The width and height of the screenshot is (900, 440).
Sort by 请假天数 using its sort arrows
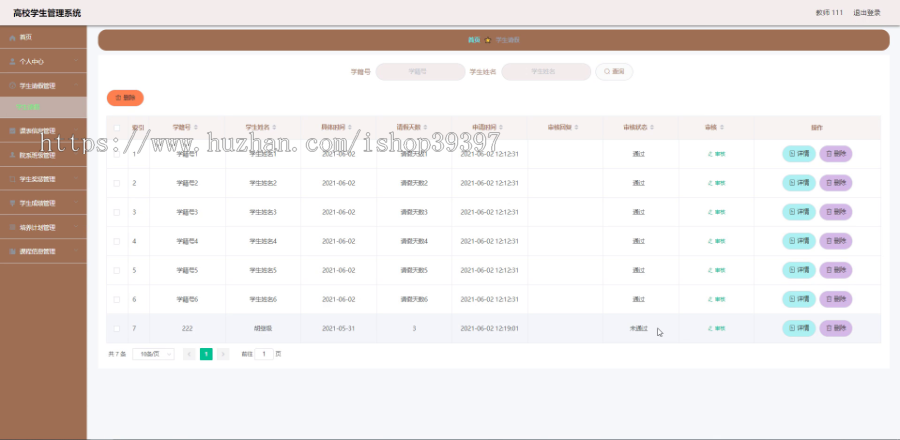pyautogui.click(x=425, y=127)
